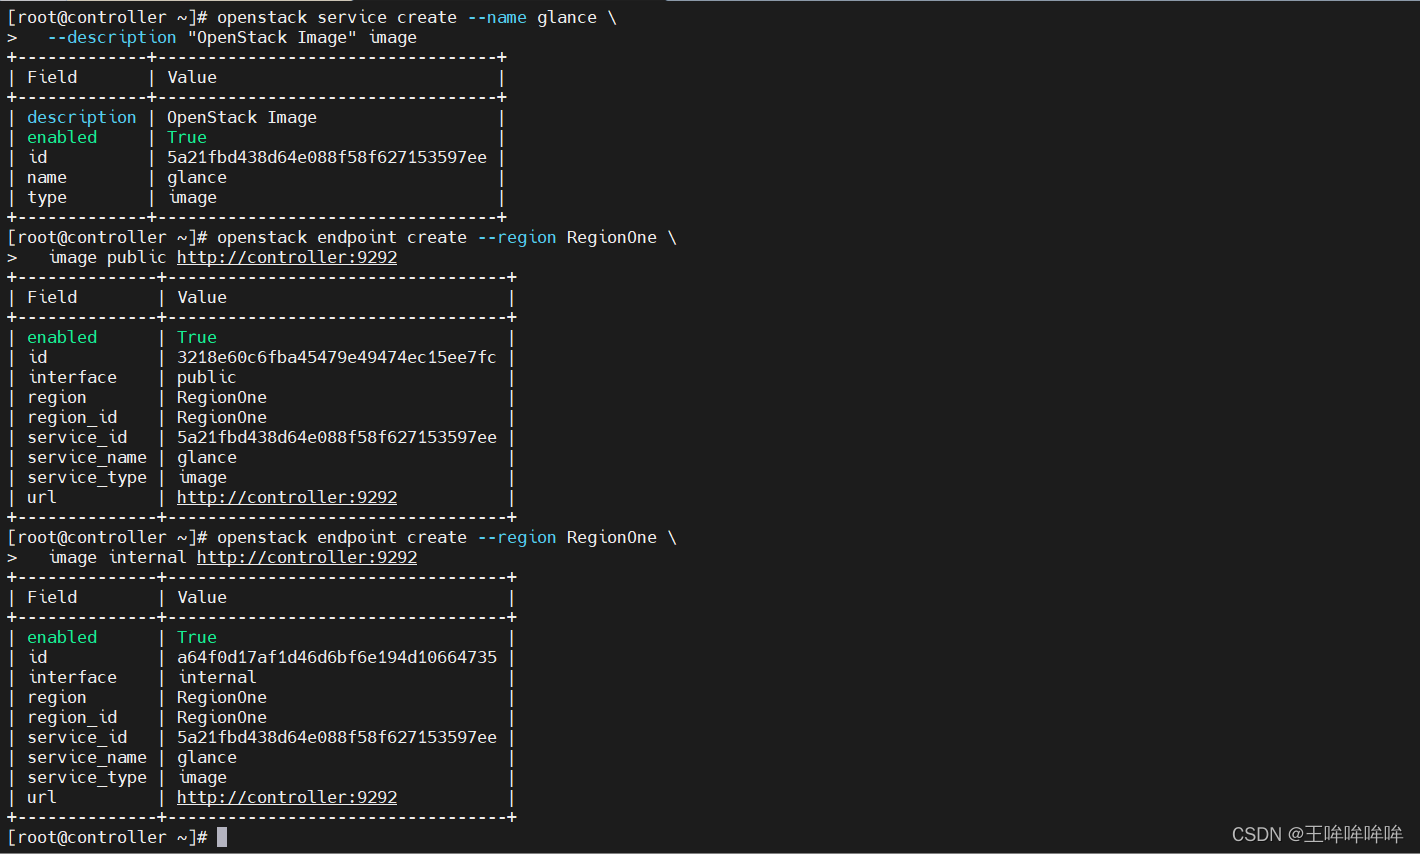This screenshot has height=854, width=1420.
Task: Click 'region_id' field in internal endpoint table
Action: pyautogui.click(x=72, y=717)
